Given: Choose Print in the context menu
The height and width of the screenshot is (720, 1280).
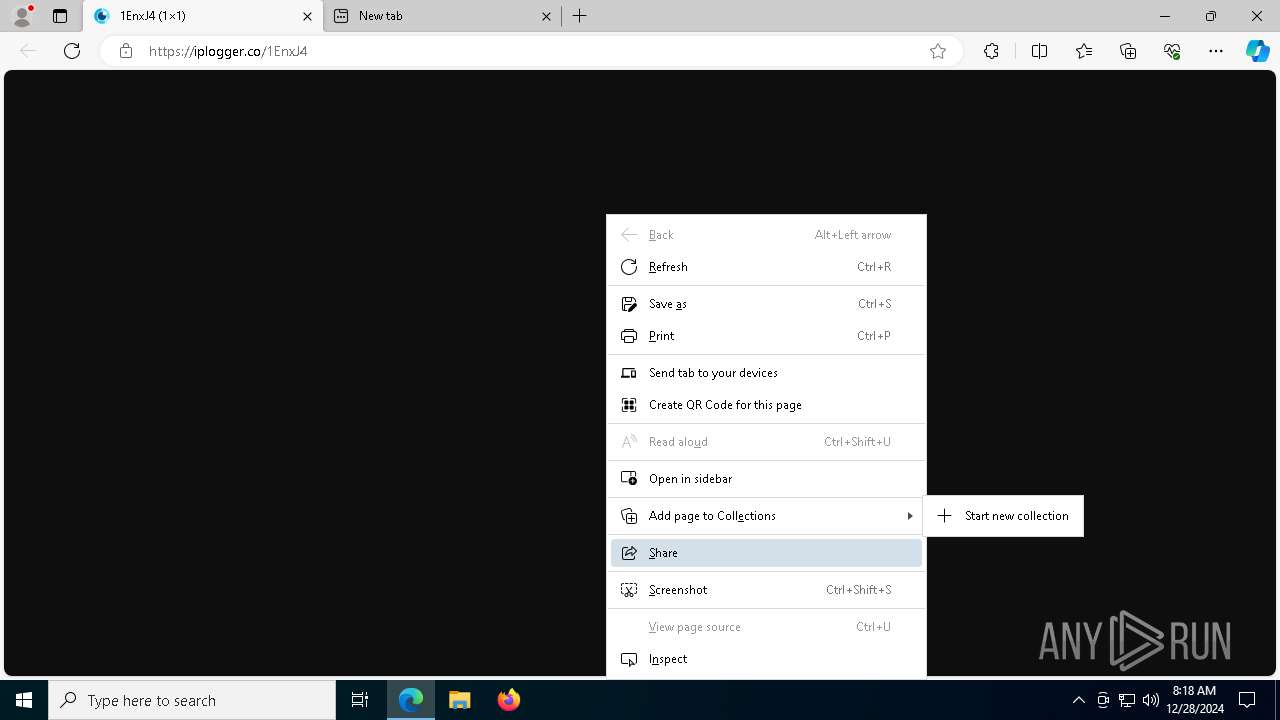Looking at the screenshot, I should pyautogui.click(x=766, y=336).
